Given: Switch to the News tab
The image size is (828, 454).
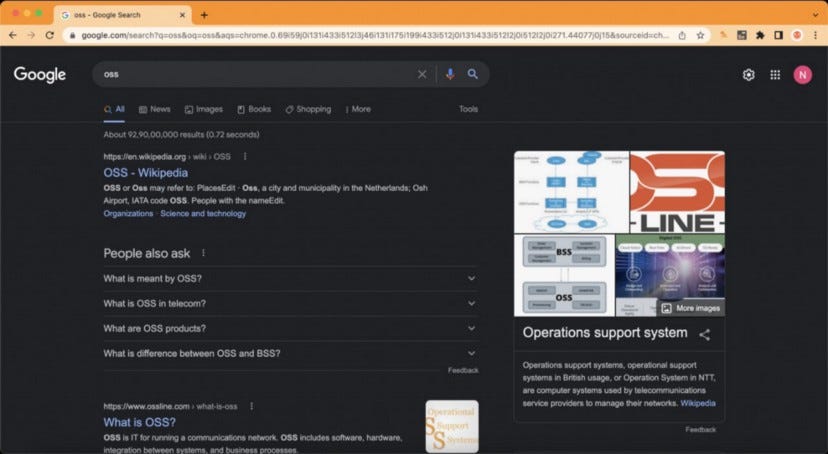Looking at the screenshot, I should pyautogui.click(x=154, y=109).
